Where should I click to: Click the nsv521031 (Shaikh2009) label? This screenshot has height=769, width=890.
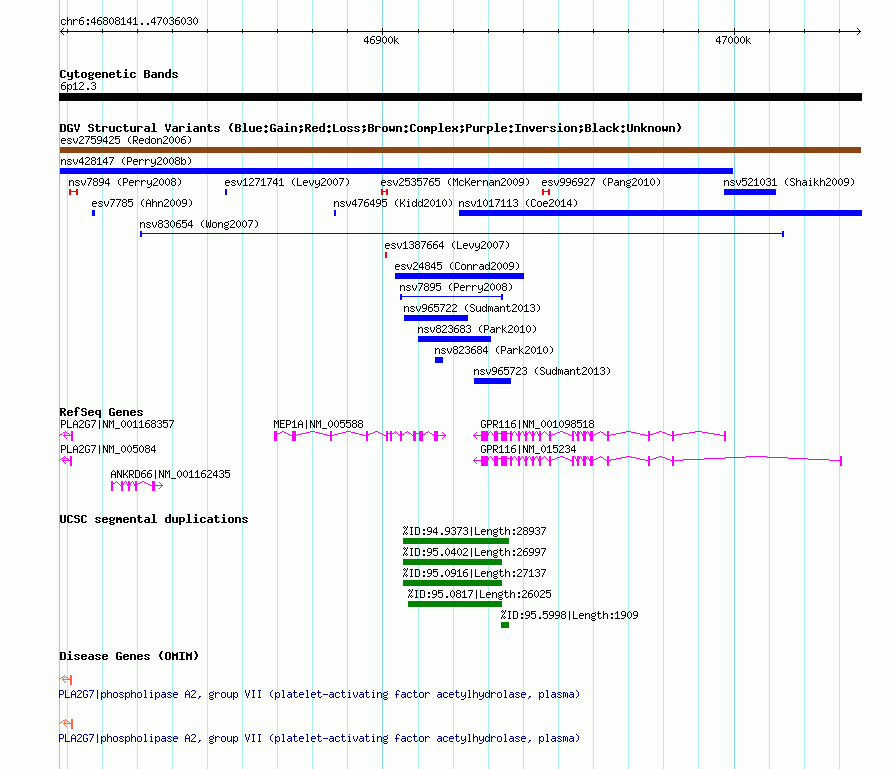pos(789,182)
